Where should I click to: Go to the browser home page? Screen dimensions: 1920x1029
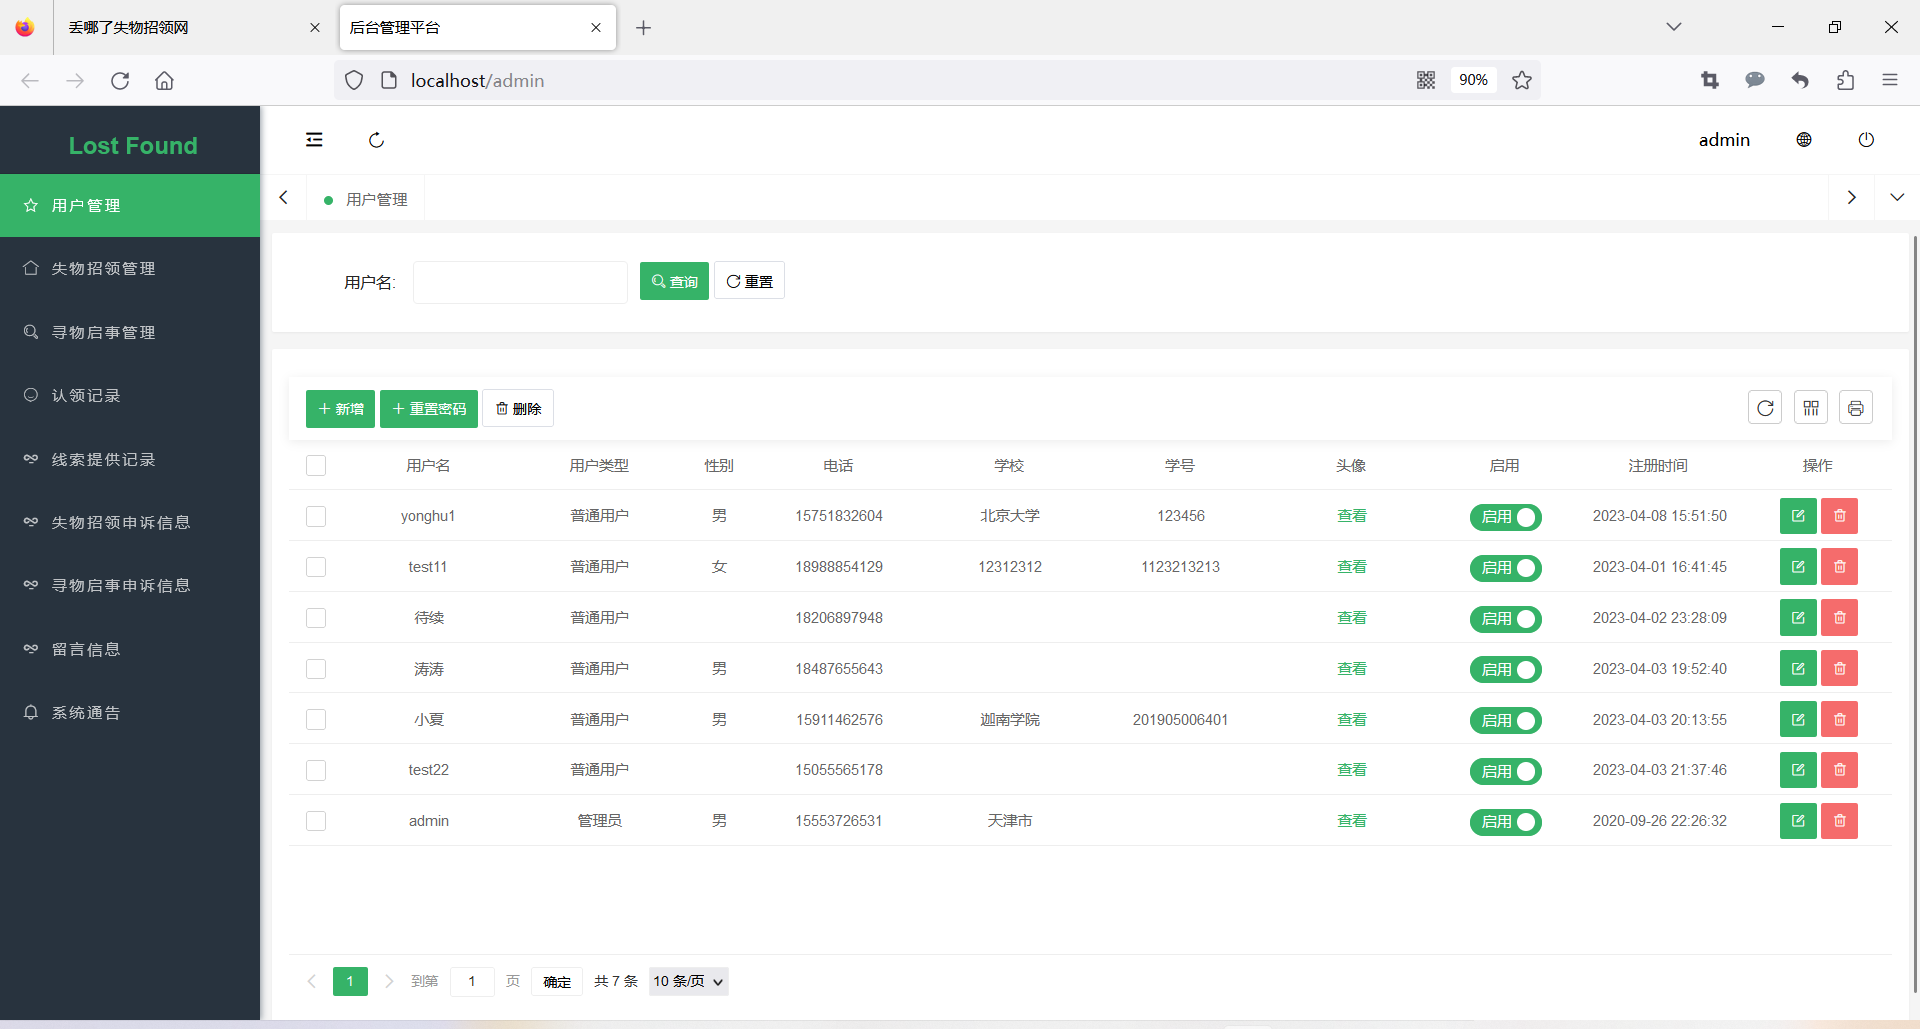(x=164, y=80)
